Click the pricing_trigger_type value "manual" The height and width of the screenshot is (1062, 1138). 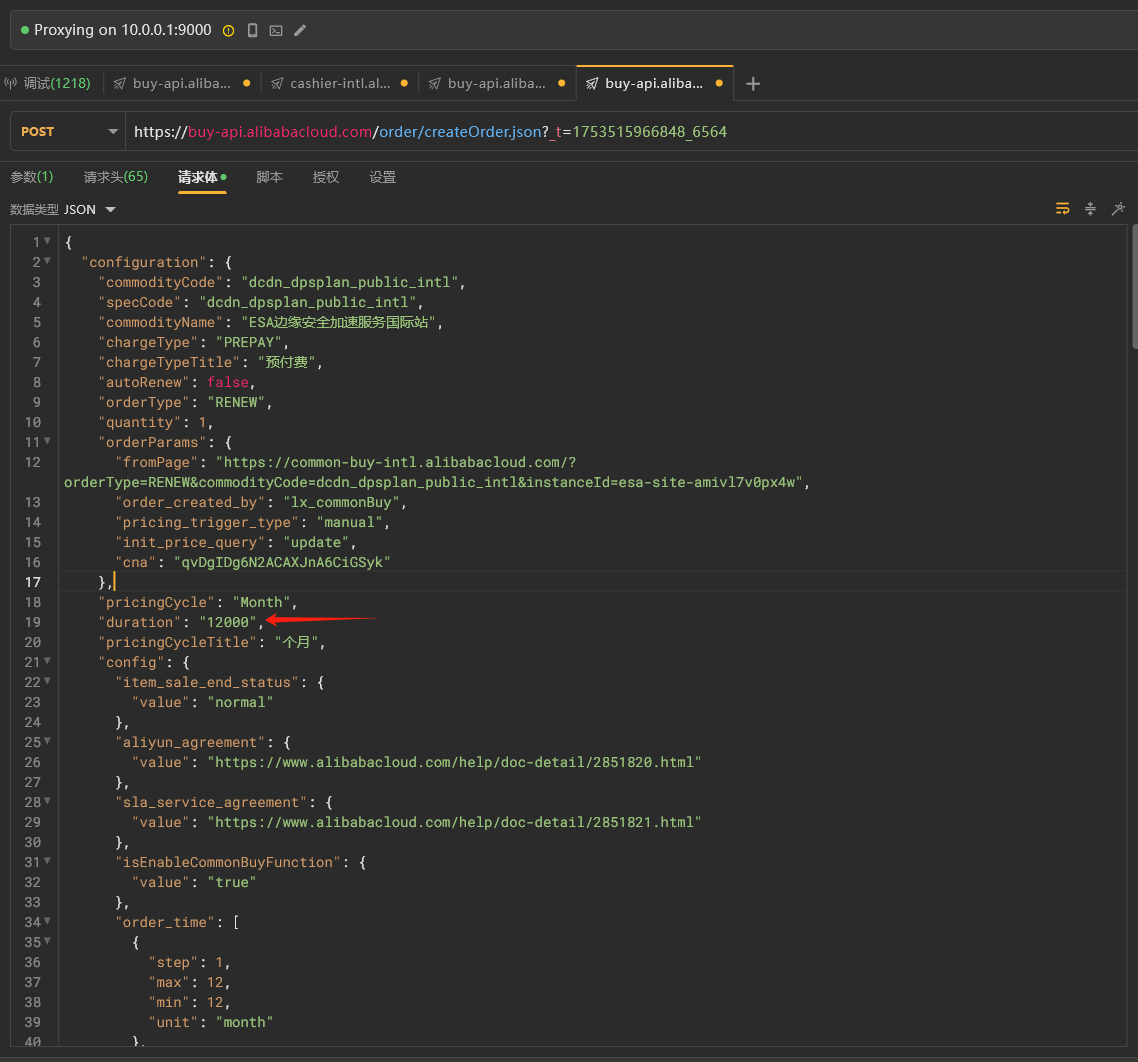(350, 523)
